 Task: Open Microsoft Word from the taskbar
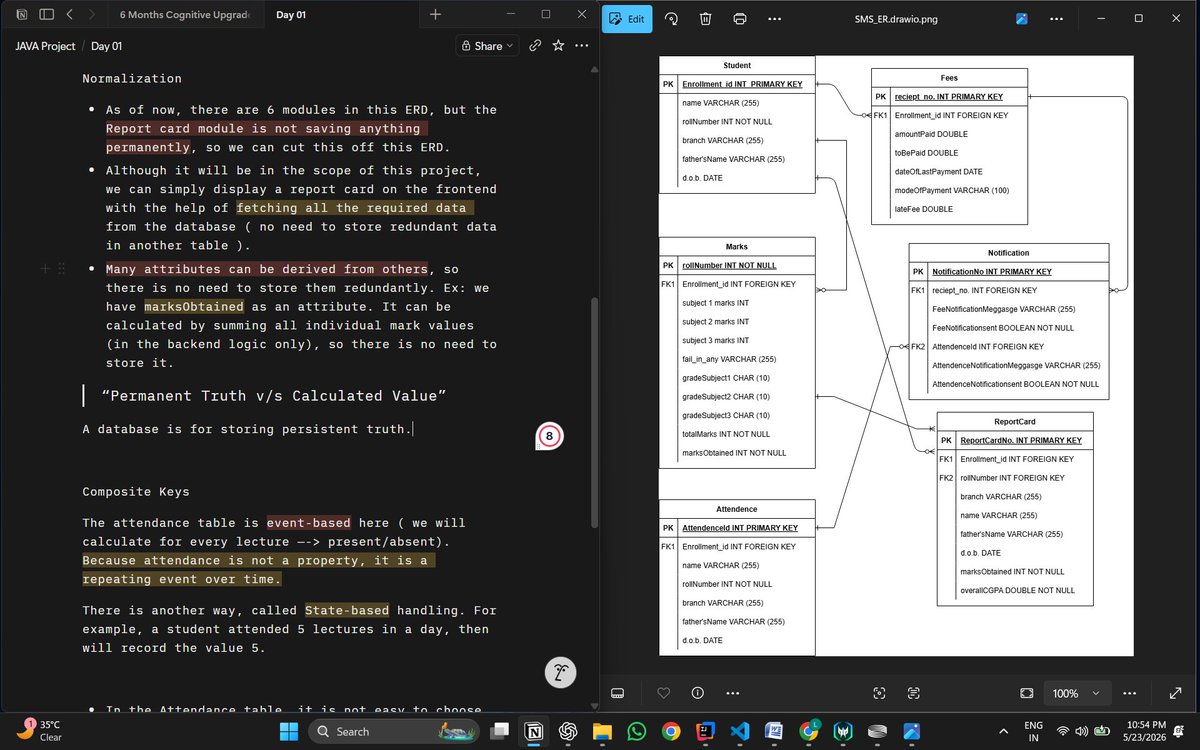click(774, 731)
